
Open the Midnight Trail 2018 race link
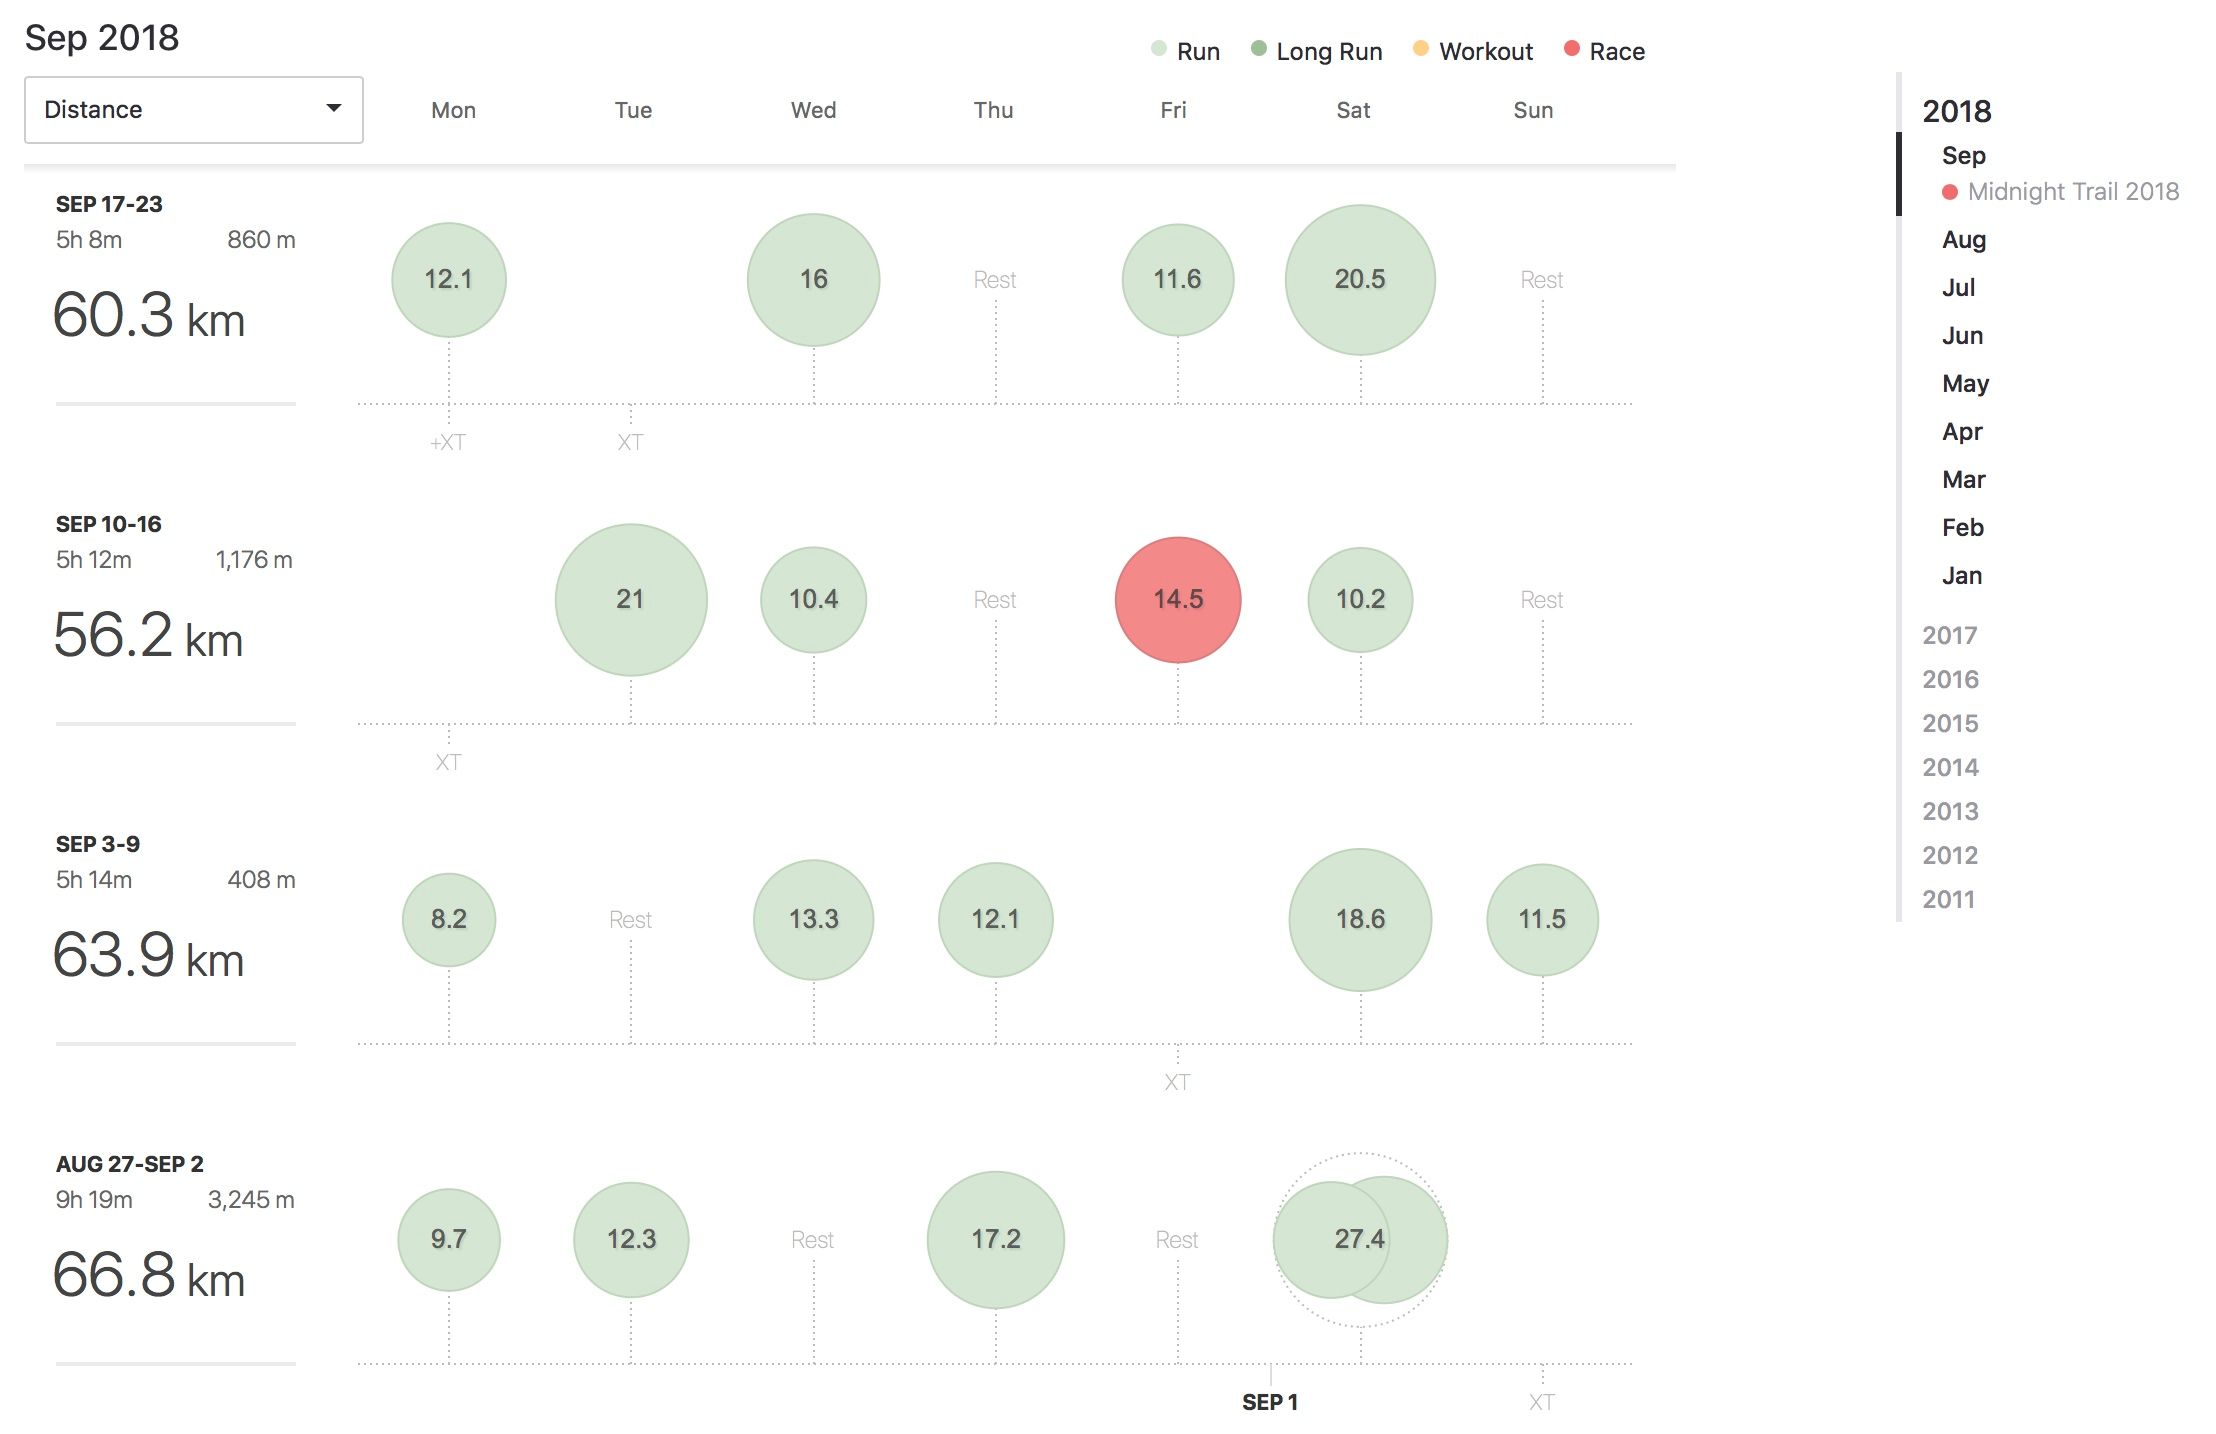(x=2072, y=192)
